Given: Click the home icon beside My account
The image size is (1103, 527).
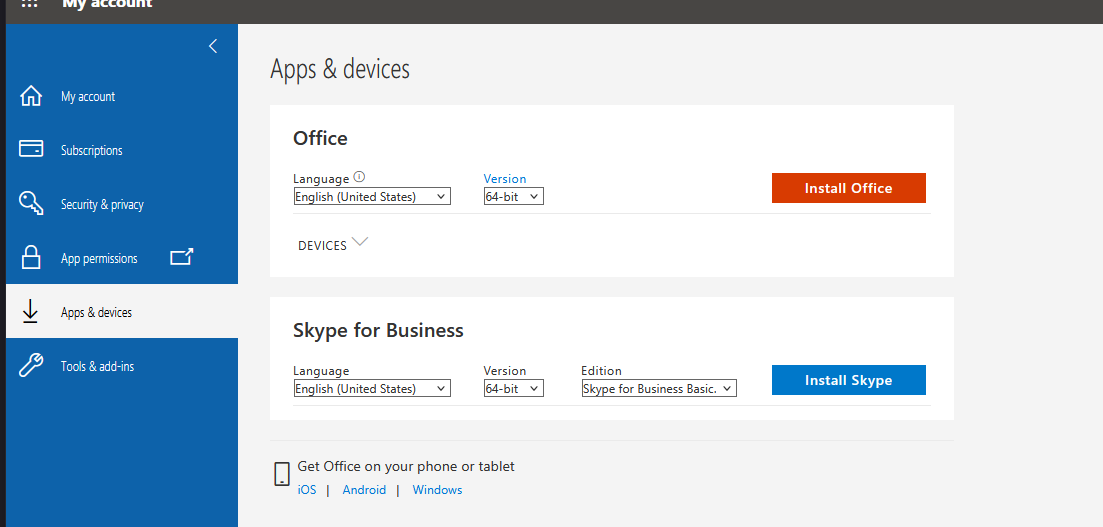Looking at the screenshot, I should [31, 96].
